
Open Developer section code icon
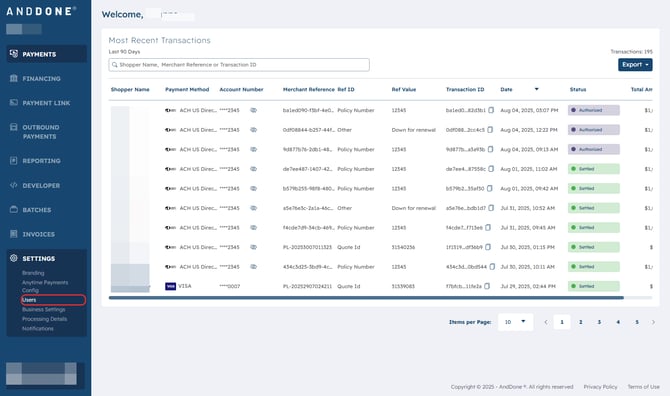pos(14,185)
